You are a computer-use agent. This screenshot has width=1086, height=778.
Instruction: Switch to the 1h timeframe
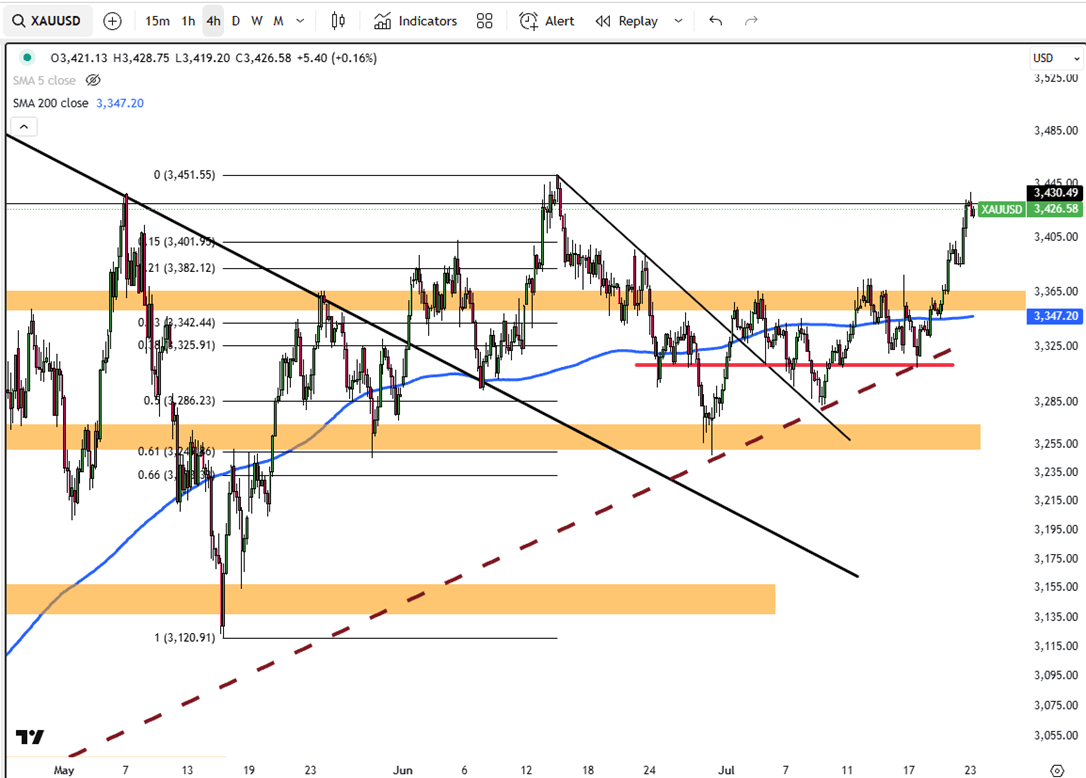(188, 21)
